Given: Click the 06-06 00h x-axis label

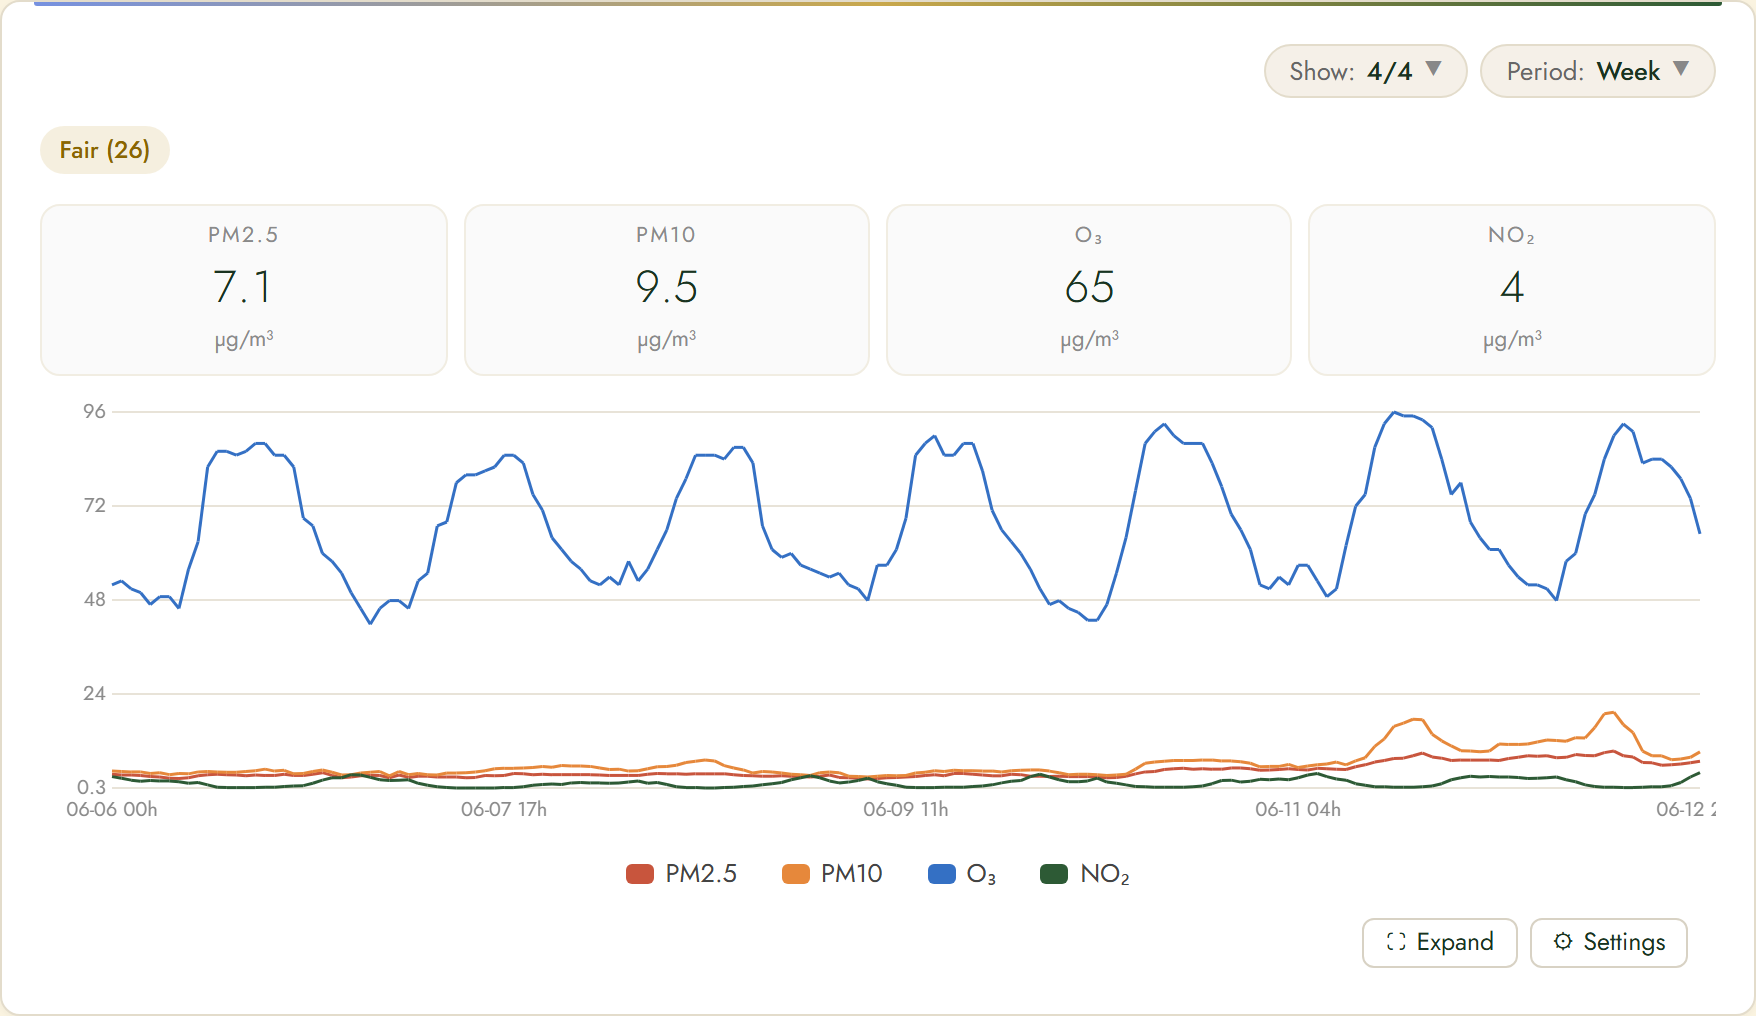Looking at the screenshot, I should [x=112, y=809].
